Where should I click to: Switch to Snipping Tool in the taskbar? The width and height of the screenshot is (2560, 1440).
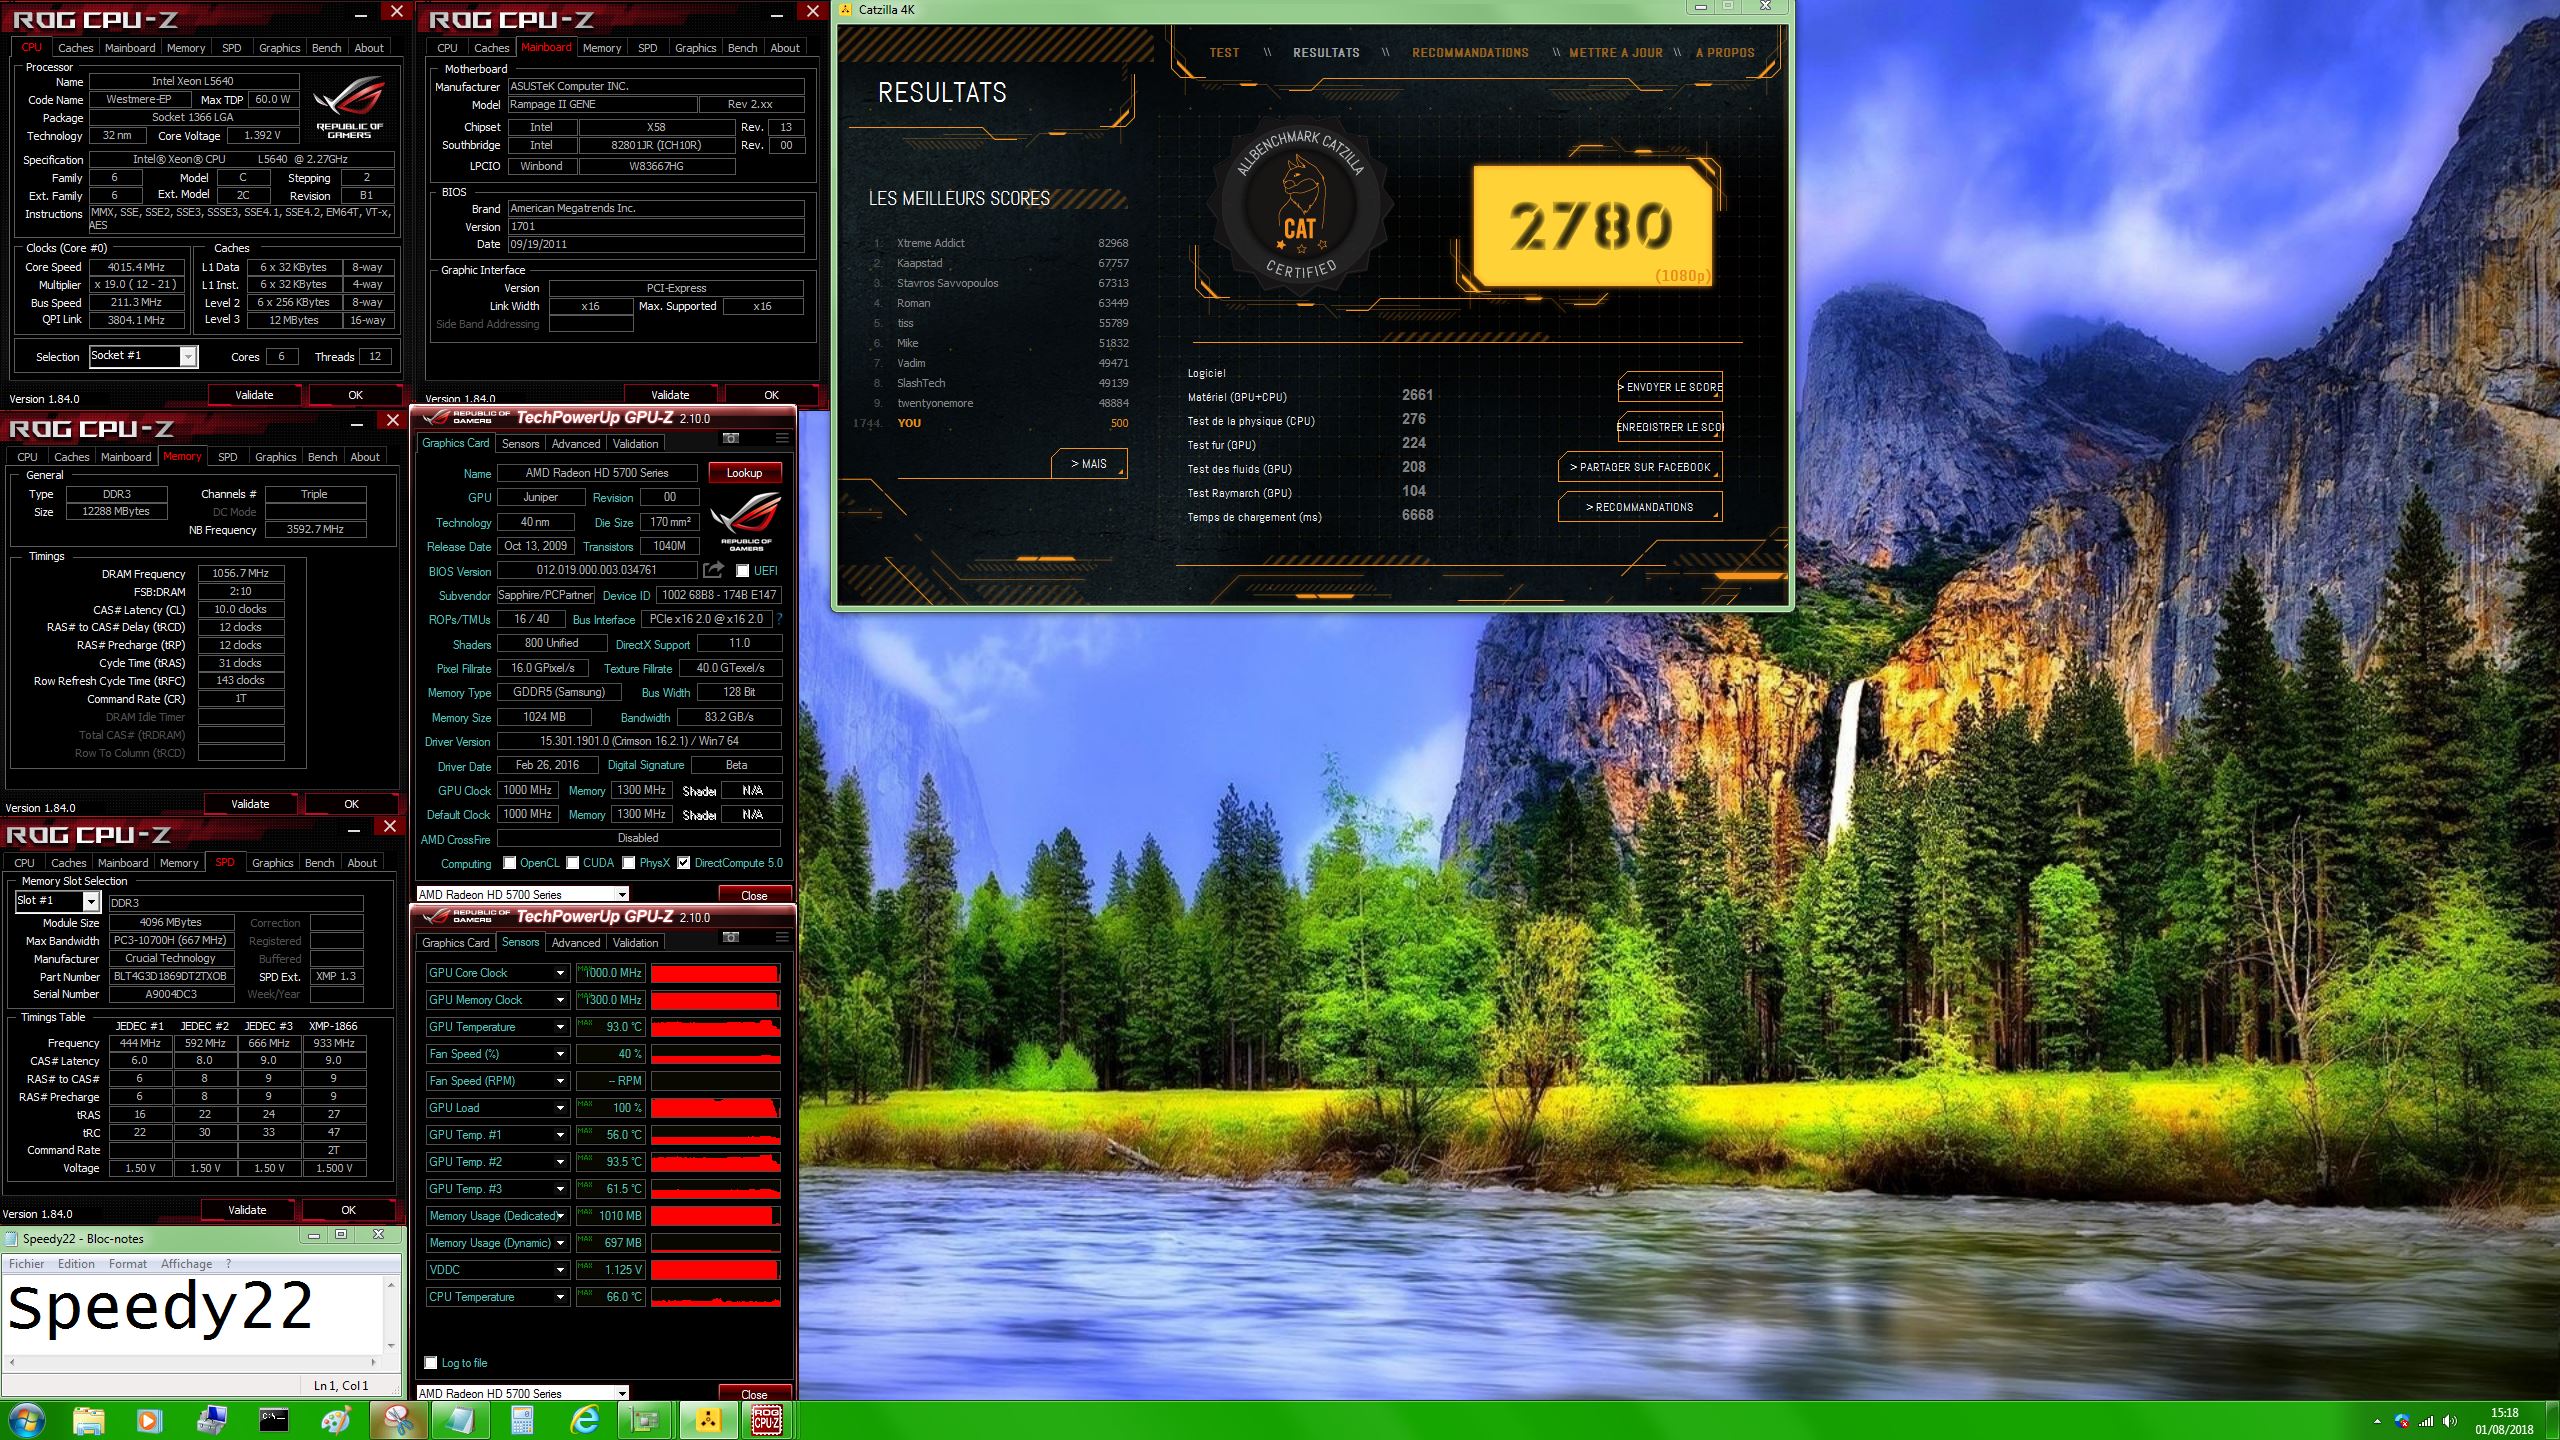click(398, 1420)
